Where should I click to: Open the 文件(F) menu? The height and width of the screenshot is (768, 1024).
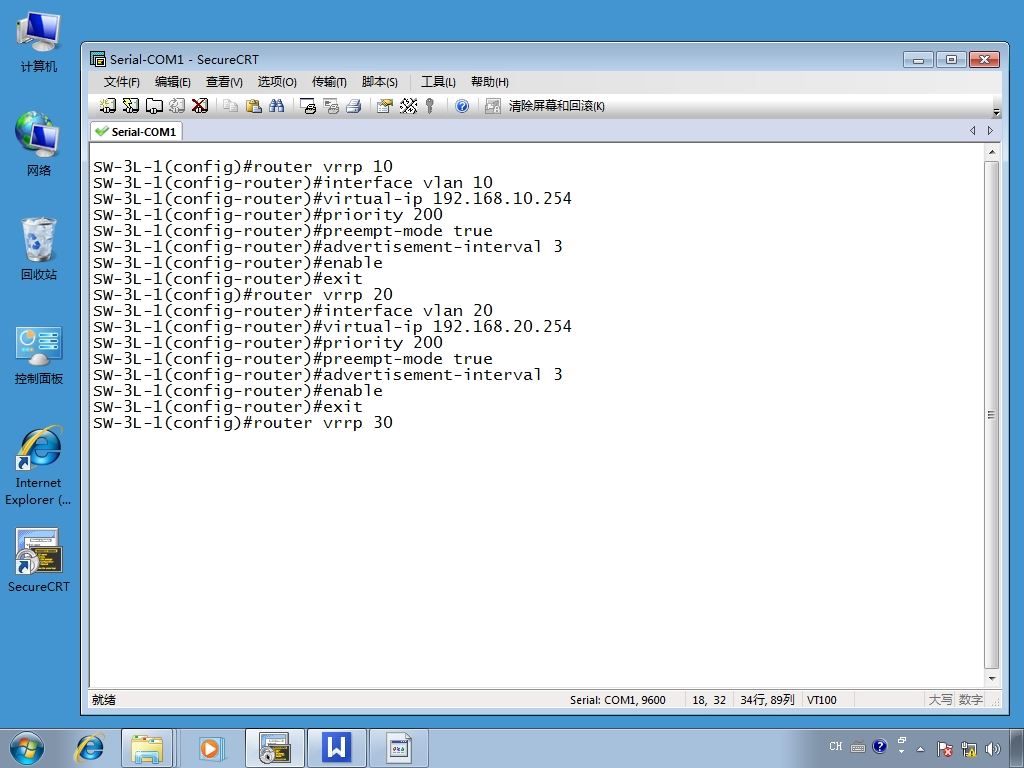pyautogui.click(x=121, y=82)
